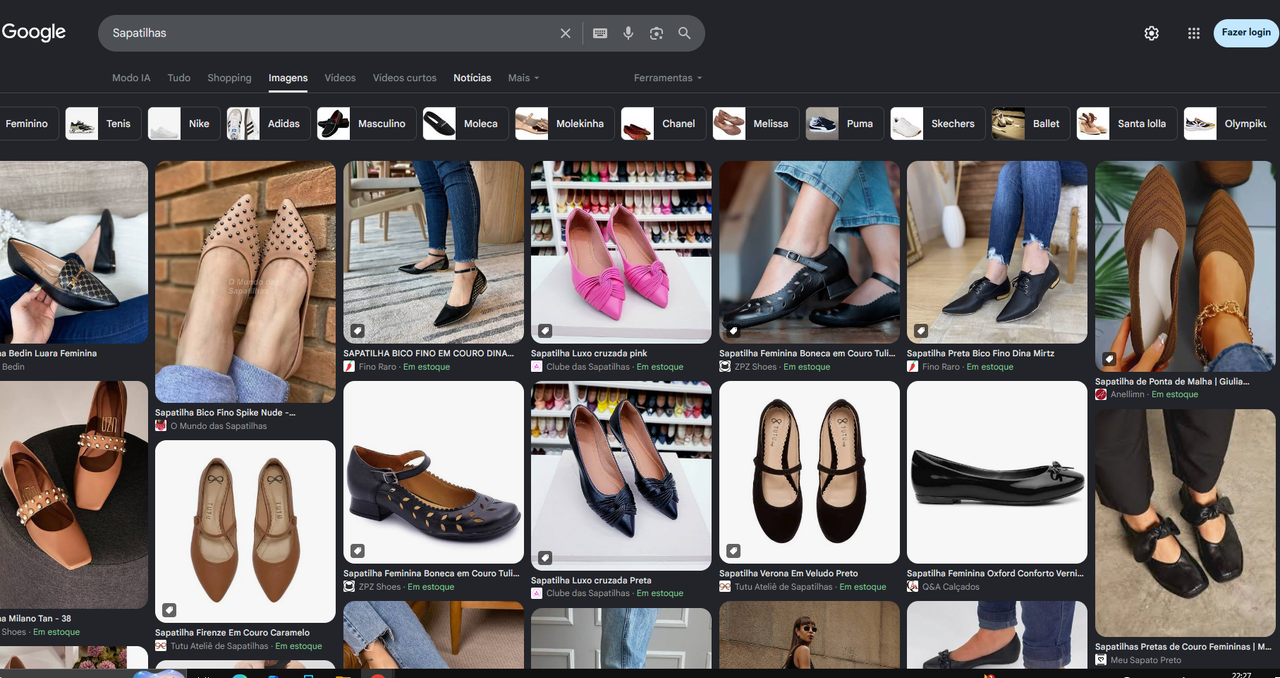The width and height of the screenshot is (1280, 678).
Task: Open Sapatilha Preta Bico Fino Dina Mirtz image
Action: (997, 252)
